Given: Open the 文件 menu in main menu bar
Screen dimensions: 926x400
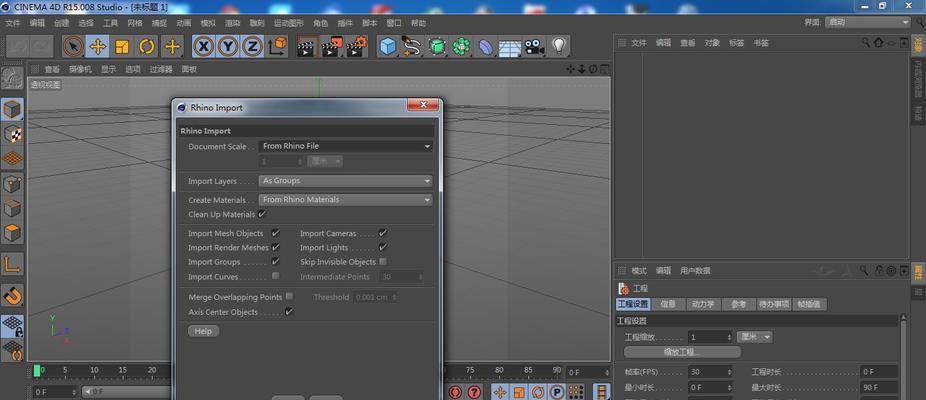Looking at the screenshot, I should 12,23.
